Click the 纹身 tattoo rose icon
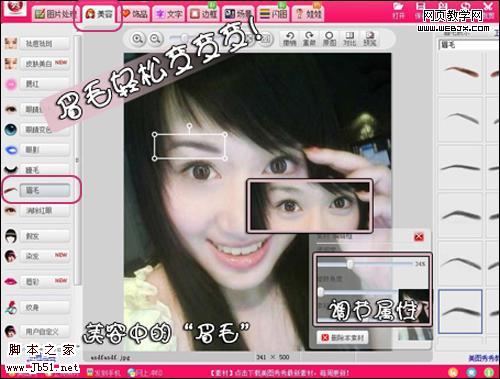The height and width of the screenshot is (379, 500). 11,307
